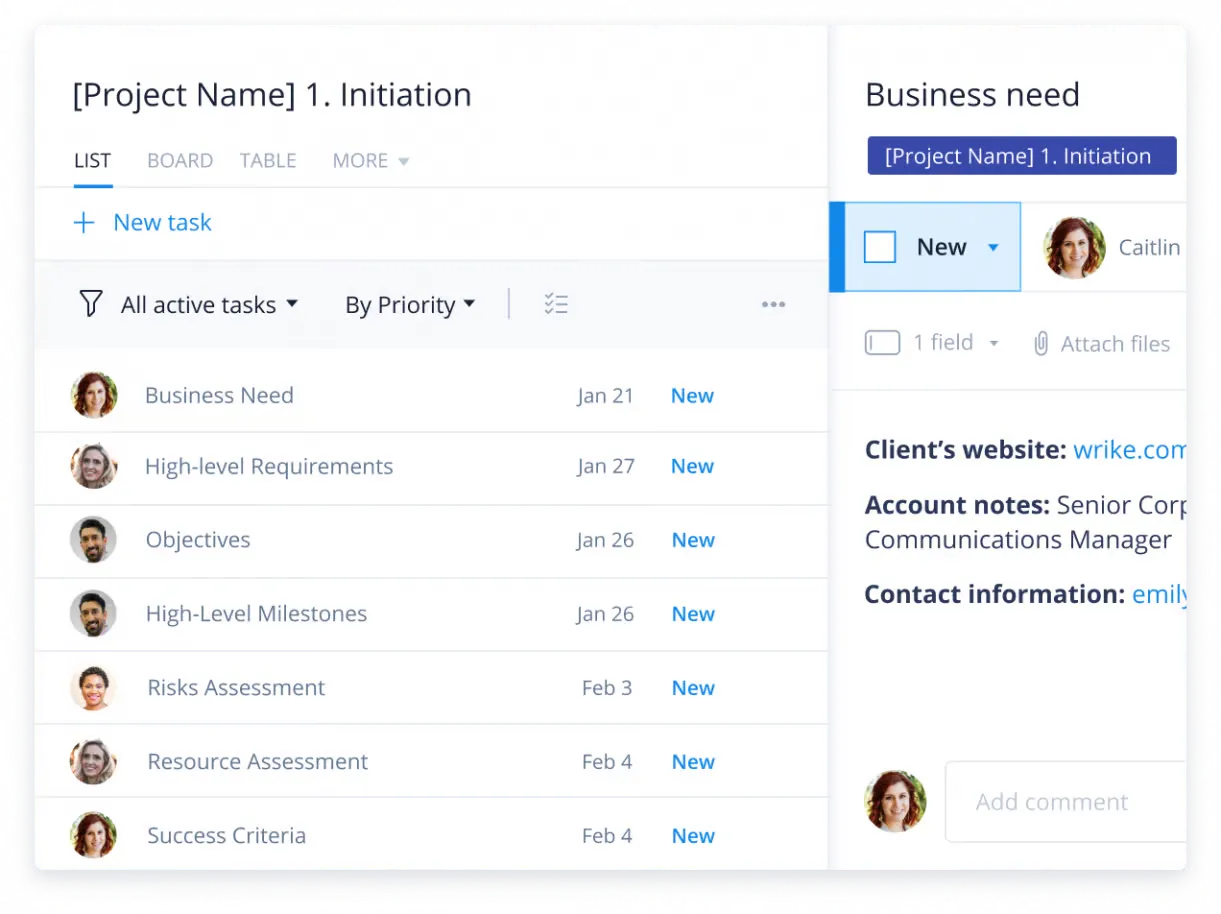The width and height of the screenshot is (1221, 914).
Task: Click the [Project Name] 1. Initiation list title
Action: tap(272, 95)
